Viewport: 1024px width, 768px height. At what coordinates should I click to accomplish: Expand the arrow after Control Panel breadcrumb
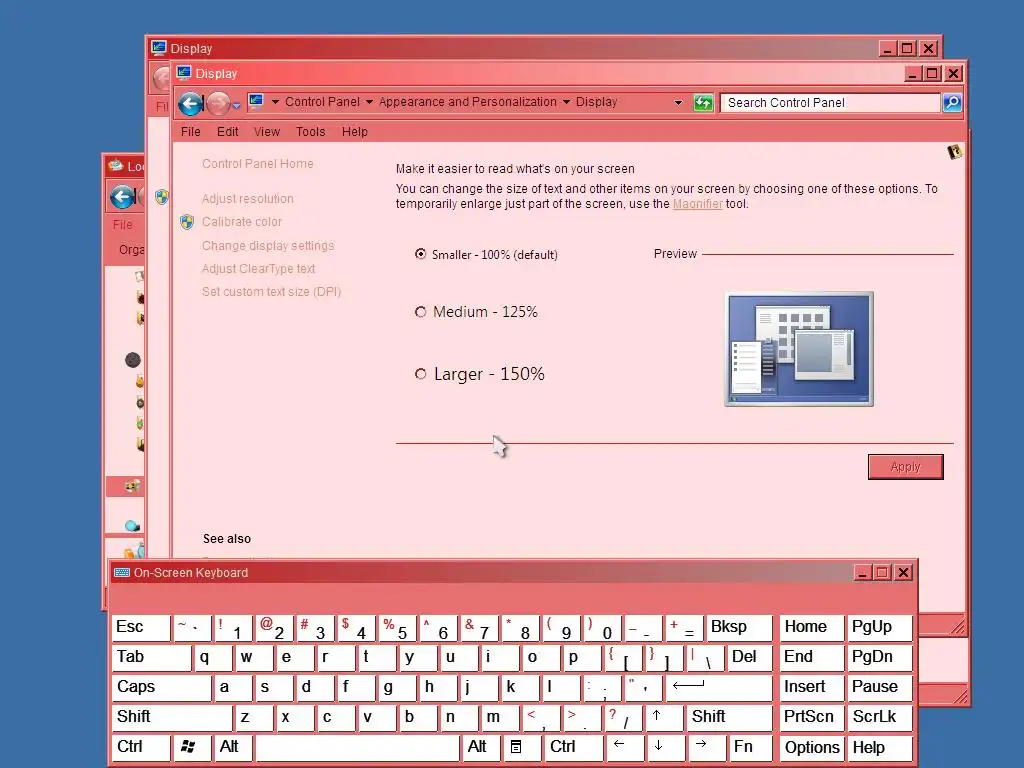(x=369, y=102)
